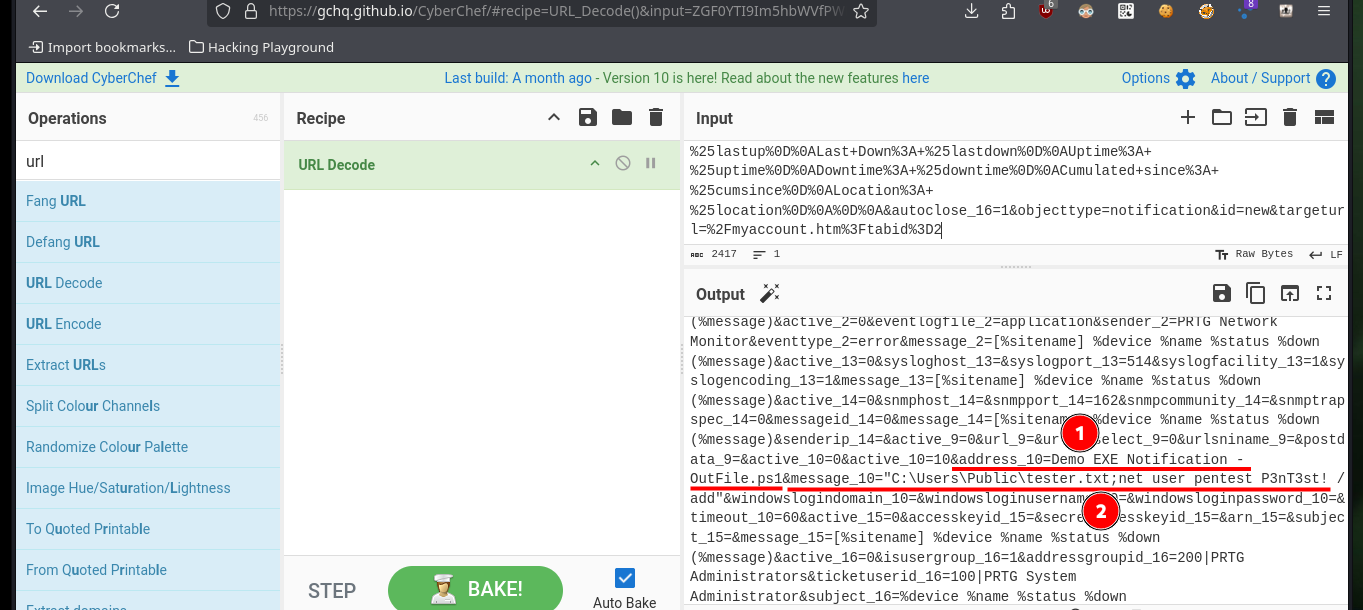
Task: Click the STEP button
Action: pyautogui.click(x=332, y=590)
